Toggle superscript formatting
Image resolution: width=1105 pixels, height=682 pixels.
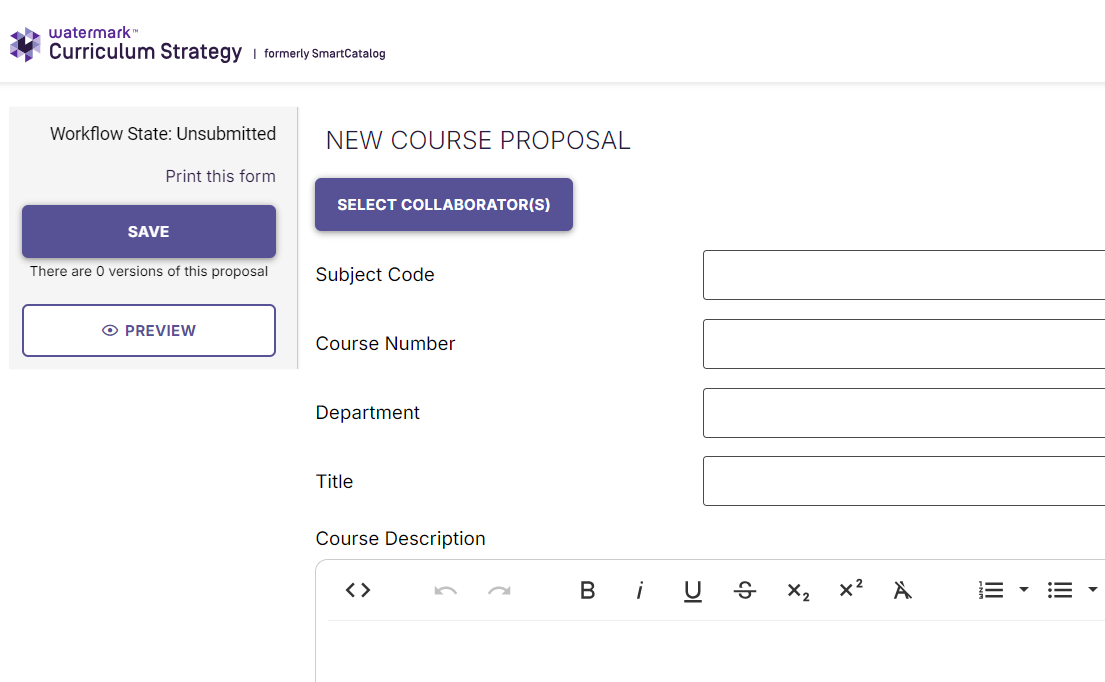coord(851,589)
